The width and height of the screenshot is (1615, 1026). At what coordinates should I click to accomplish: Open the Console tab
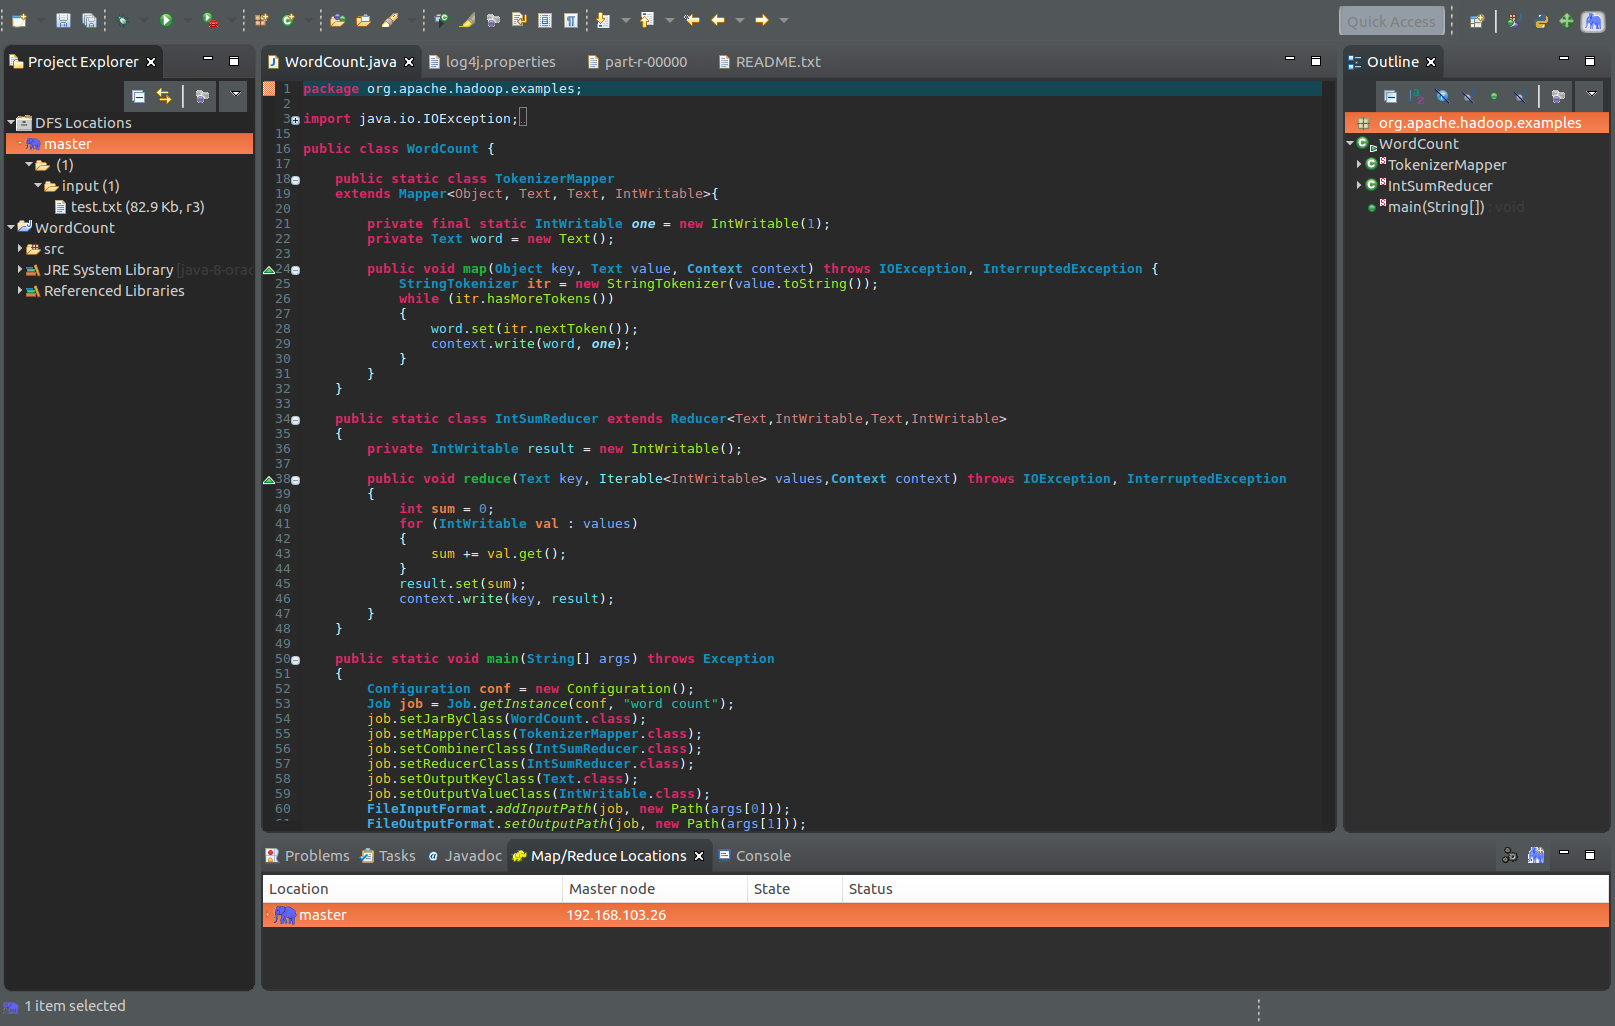(x=755, y=856)
